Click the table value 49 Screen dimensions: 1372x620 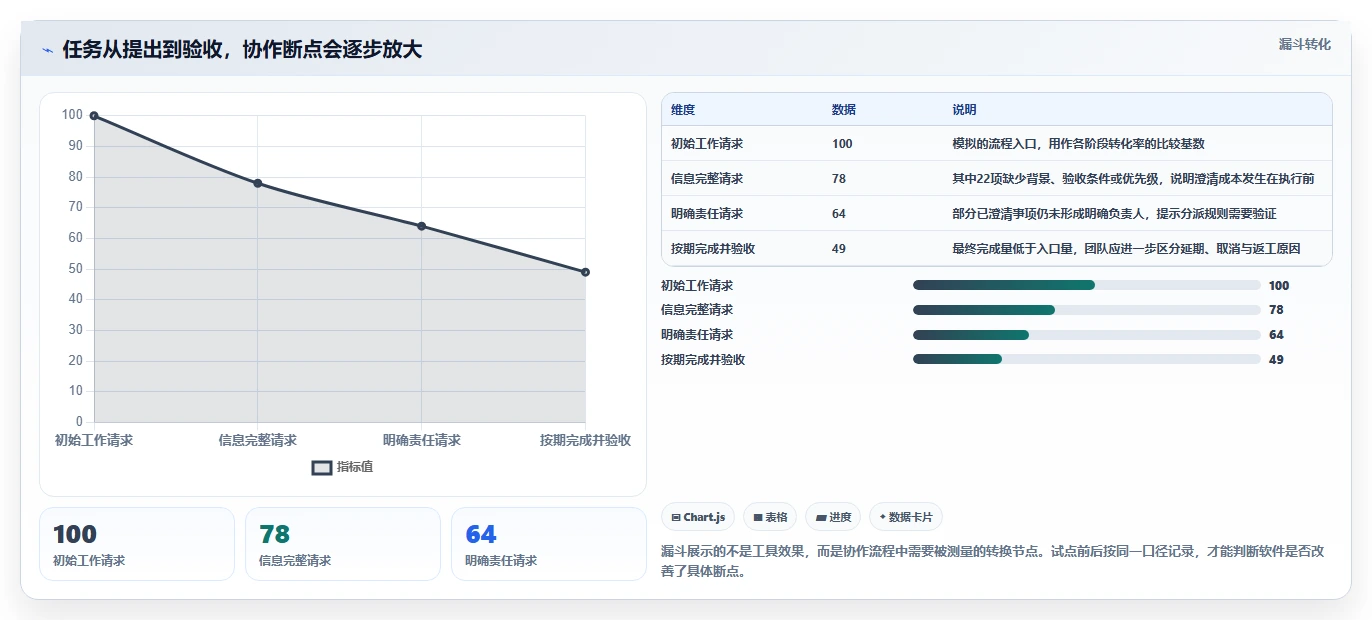pos(839,249)
